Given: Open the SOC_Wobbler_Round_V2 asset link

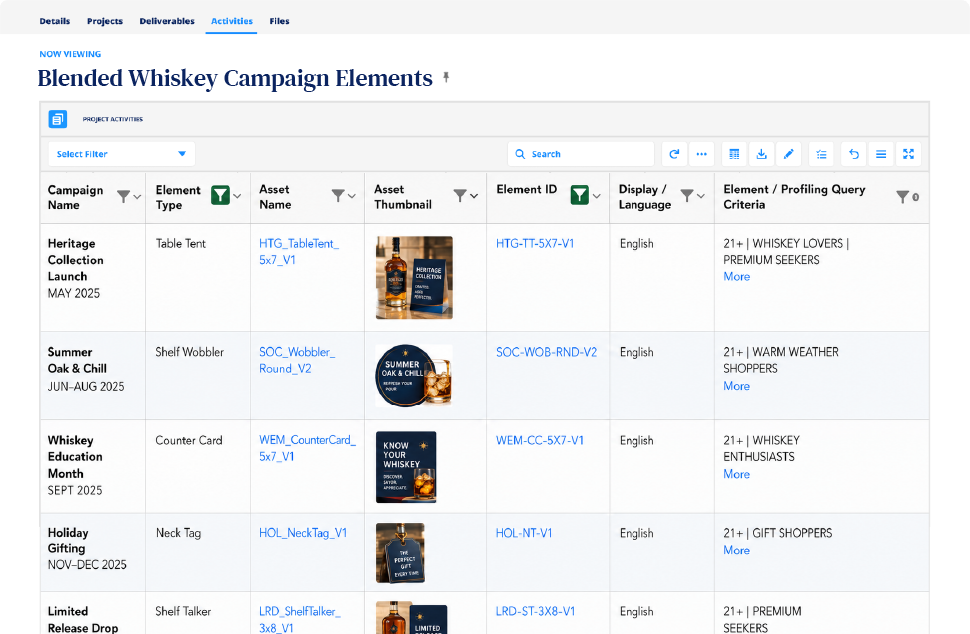Looking at the screenshot, I should pyautogui.click(x=297, y=360).
